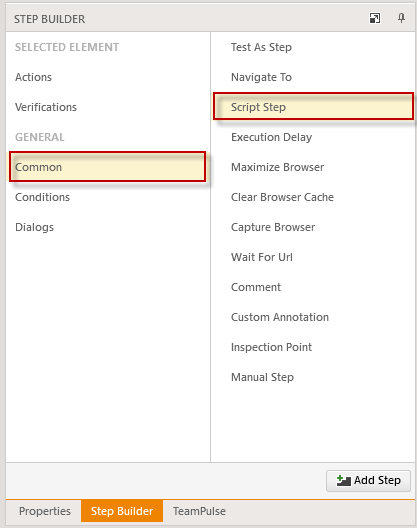Select the Inspection Point step
The image size is (417, 528).
click(271, 347)
